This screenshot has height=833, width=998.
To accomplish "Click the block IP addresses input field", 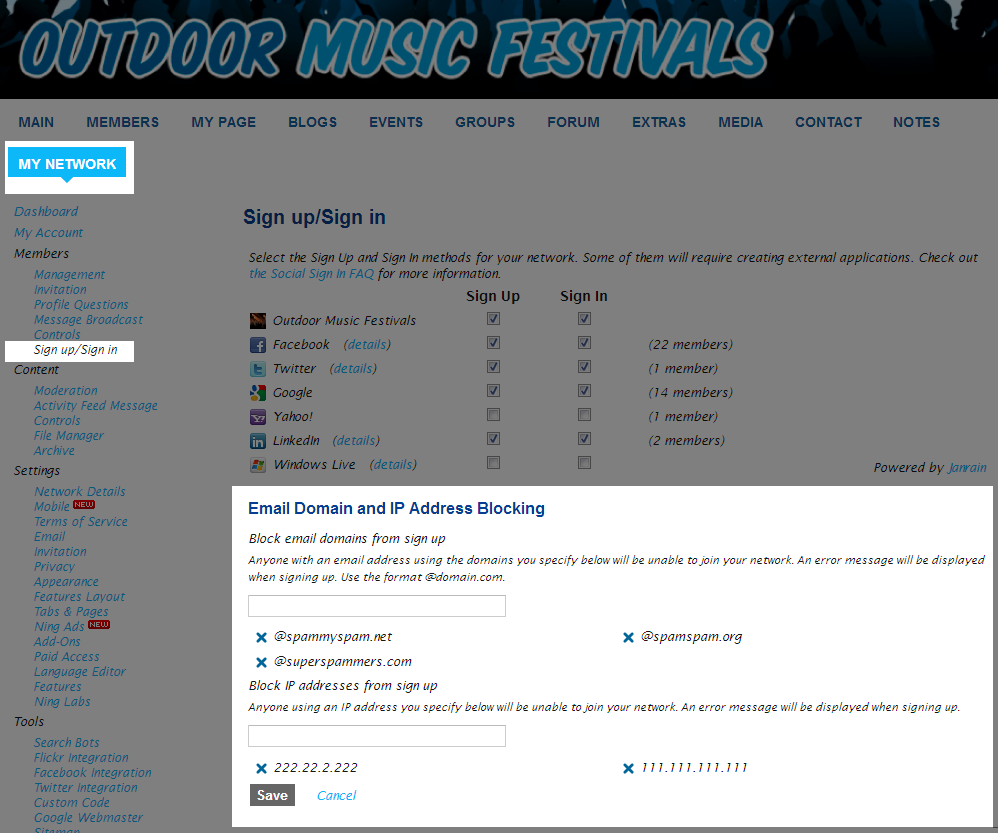I will click(x=377, y=736).
